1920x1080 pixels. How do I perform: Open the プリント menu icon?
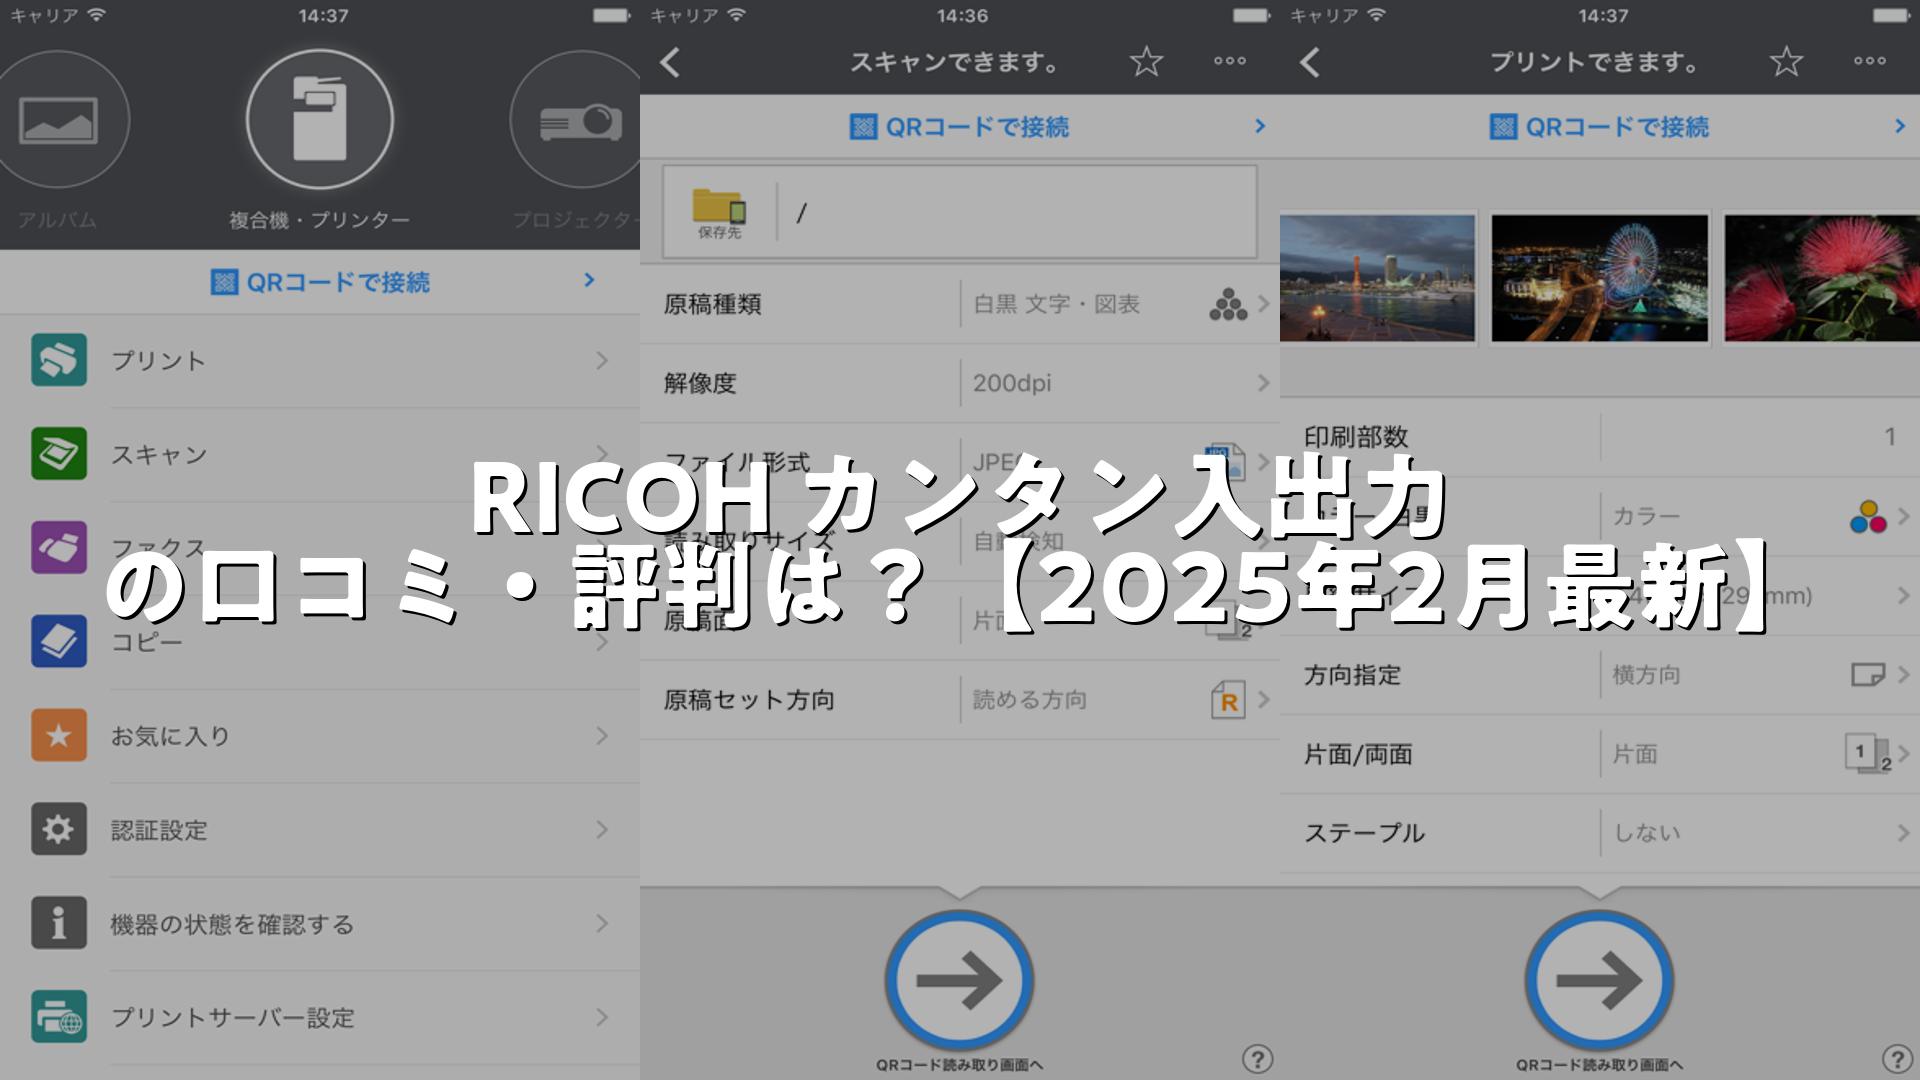click(59, 360)
